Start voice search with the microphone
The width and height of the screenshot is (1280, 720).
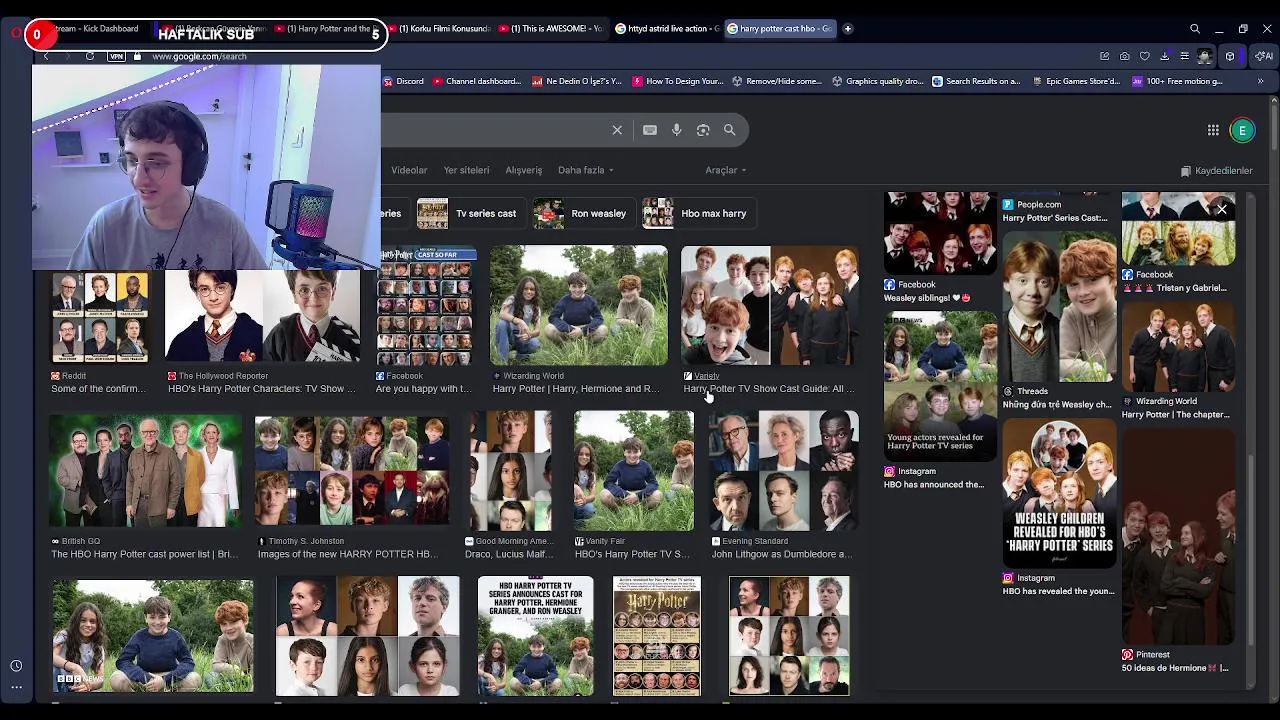click(677, 130)
